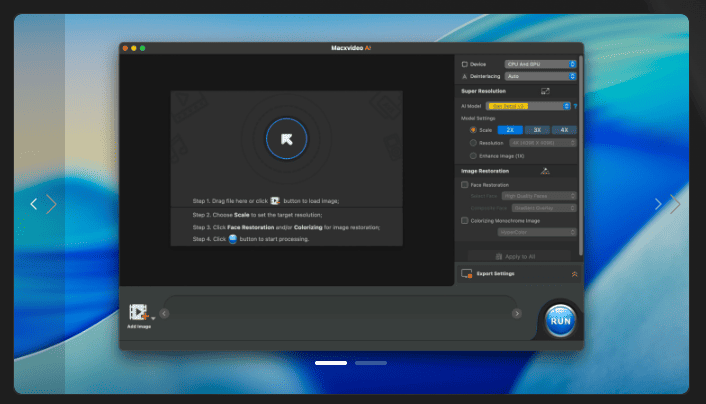Click the Model Settings label
This screenshot has height=404, width=706.
click(x=478, y=118)
